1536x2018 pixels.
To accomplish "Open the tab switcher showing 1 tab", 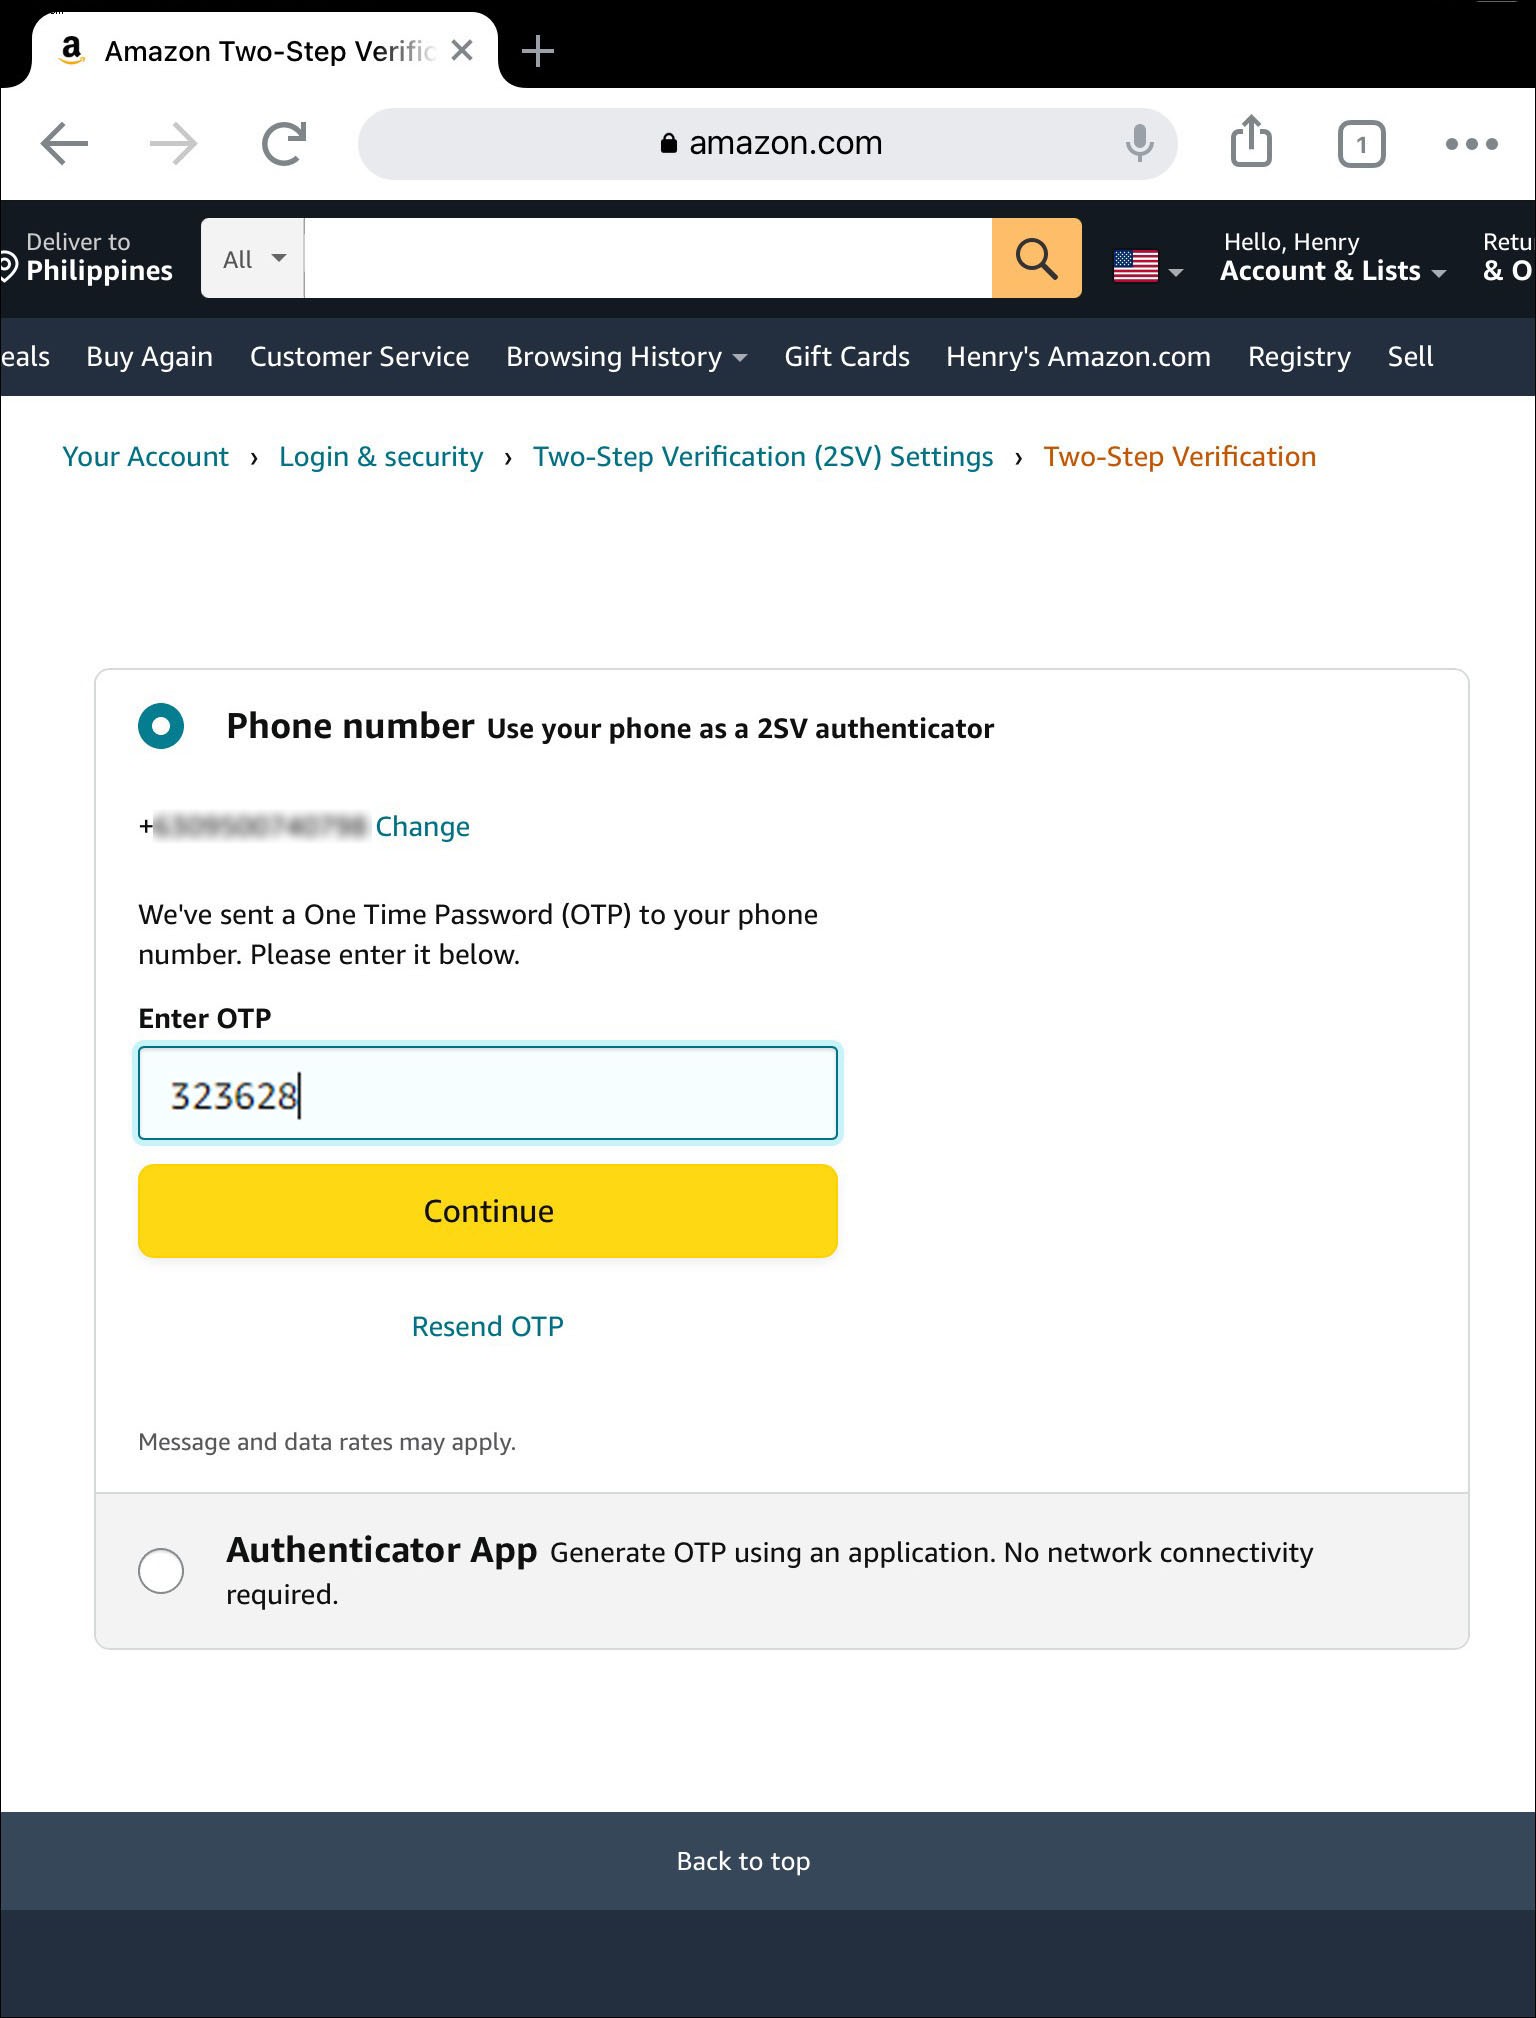I will [1361, 144].
